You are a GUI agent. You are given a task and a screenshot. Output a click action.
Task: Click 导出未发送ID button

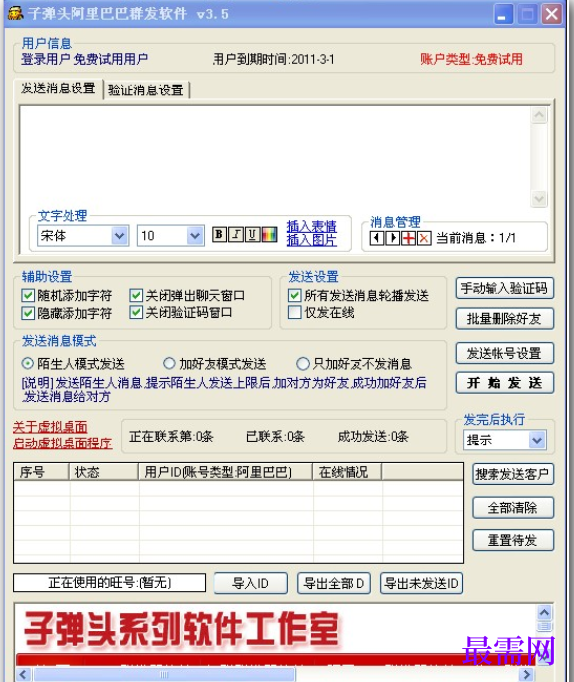tap(421, 583)
